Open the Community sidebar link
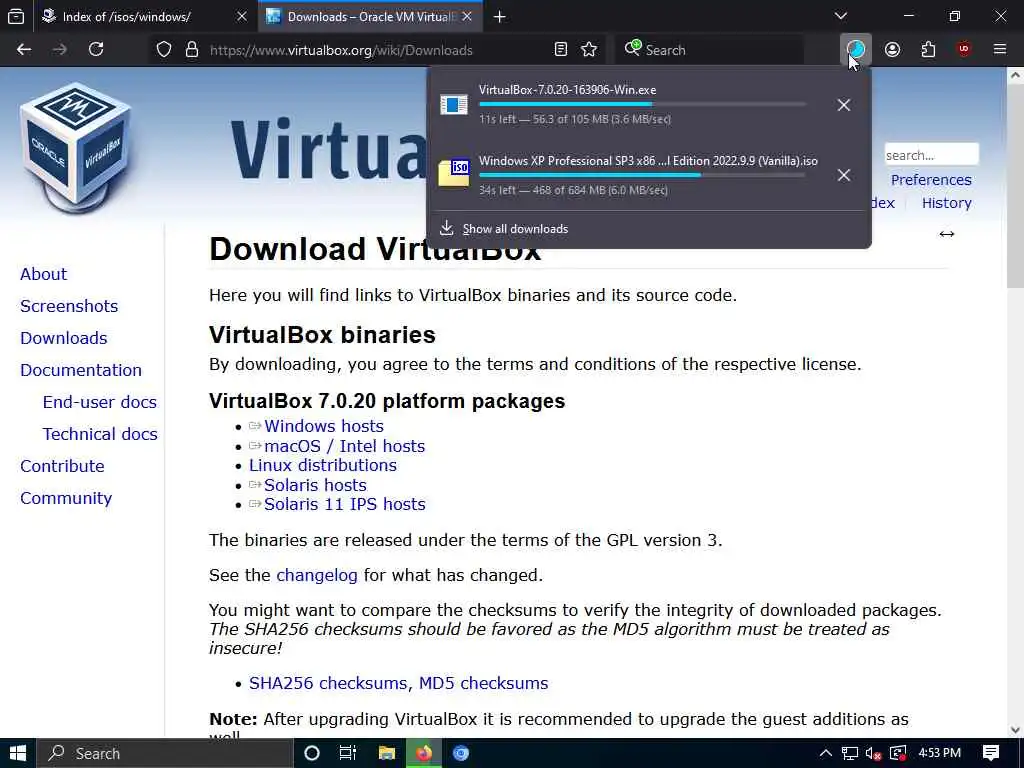1024x768 pixels. [66, 498]
